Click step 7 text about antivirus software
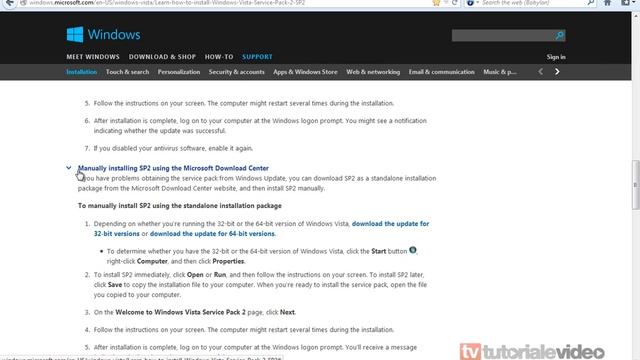The width and height of the screenshot is (640, 360). pyautogui.click(x=173, y=148)
